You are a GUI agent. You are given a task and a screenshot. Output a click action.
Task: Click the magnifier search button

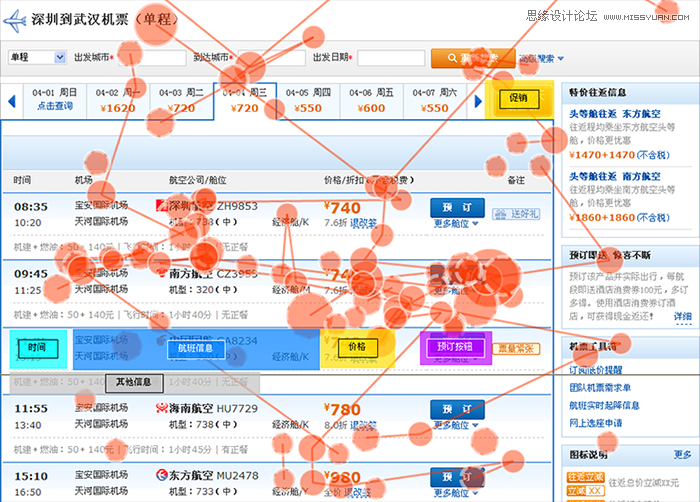tap(473, 59)
